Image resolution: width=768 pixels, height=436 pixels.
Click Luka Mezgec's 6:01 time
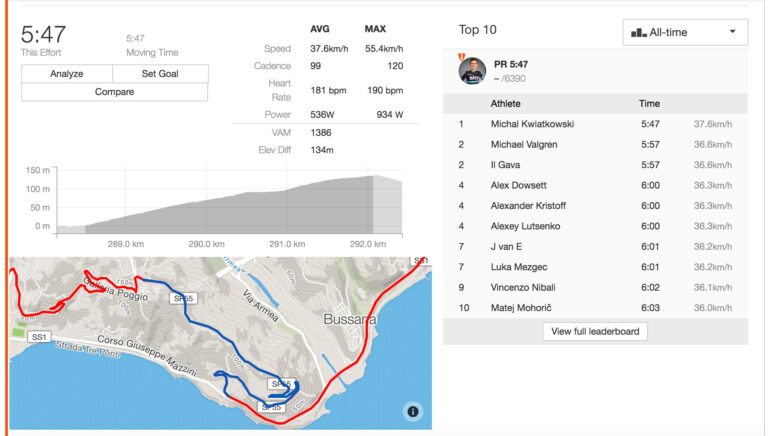point(648,267)
